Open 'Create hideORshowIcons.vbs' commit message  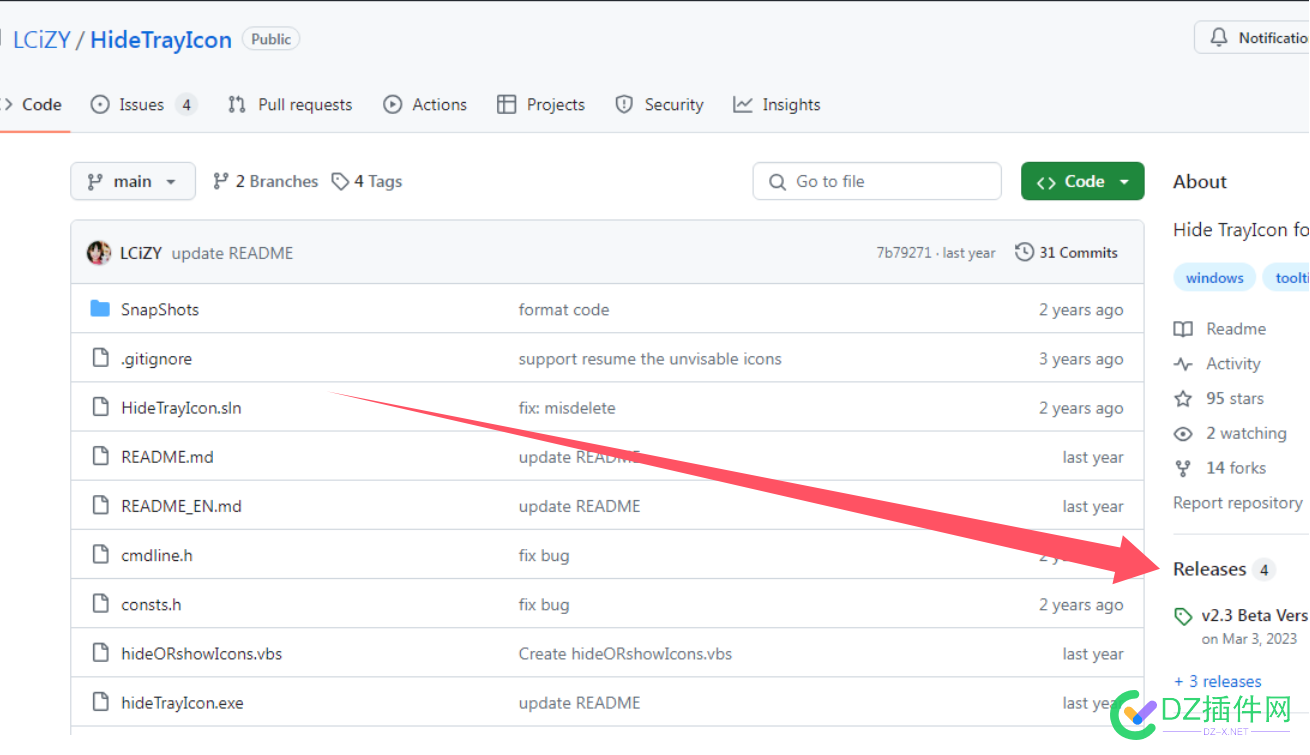pyautogui.click(x=625, y=653)
